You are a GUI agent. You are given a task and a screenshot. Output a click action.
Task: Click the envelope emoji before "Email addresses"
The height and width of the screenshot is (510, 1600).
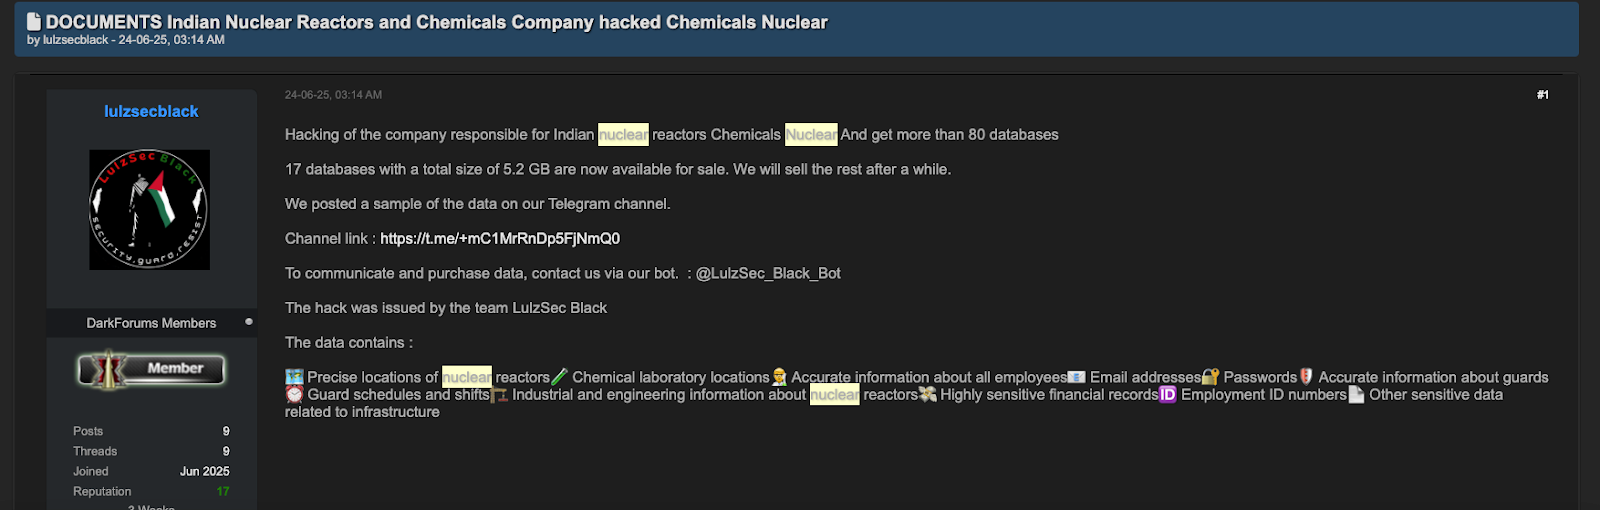point(1076,377)
